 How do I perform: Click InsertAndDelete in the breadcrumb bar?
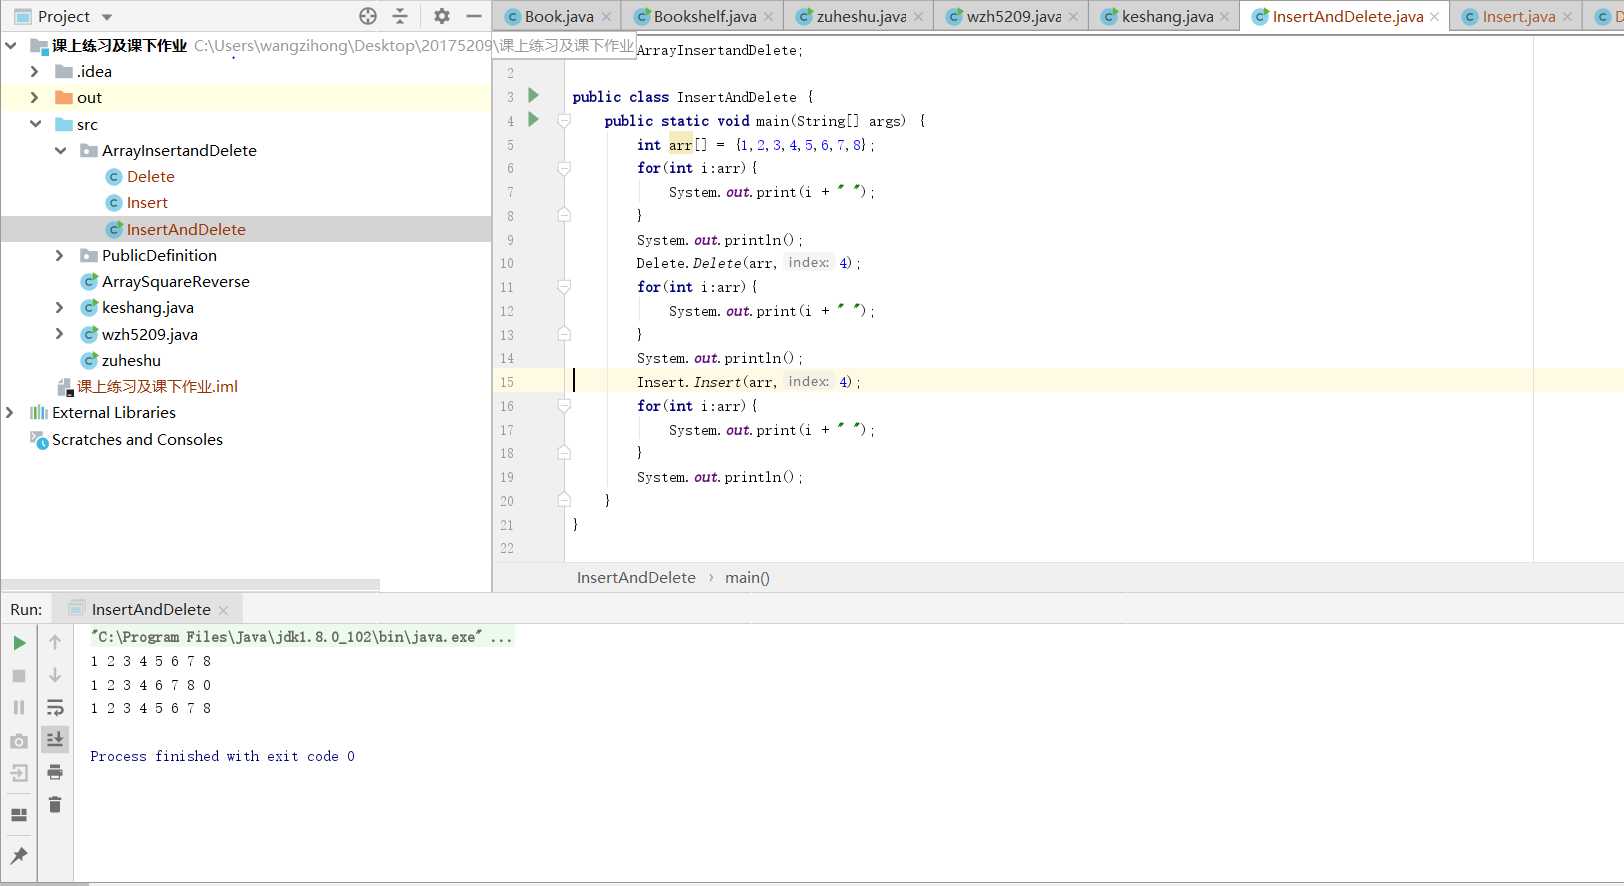click(636, 577)
